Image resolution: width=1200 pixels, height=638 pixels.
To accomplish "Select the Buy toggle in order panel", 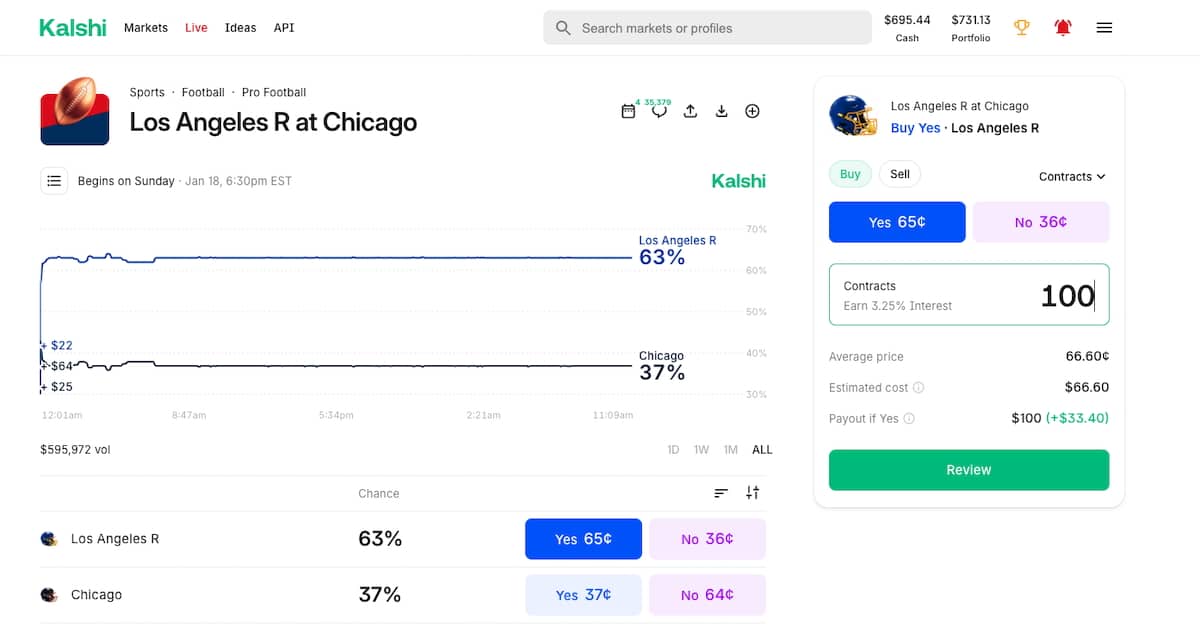I will coord(850,174).
